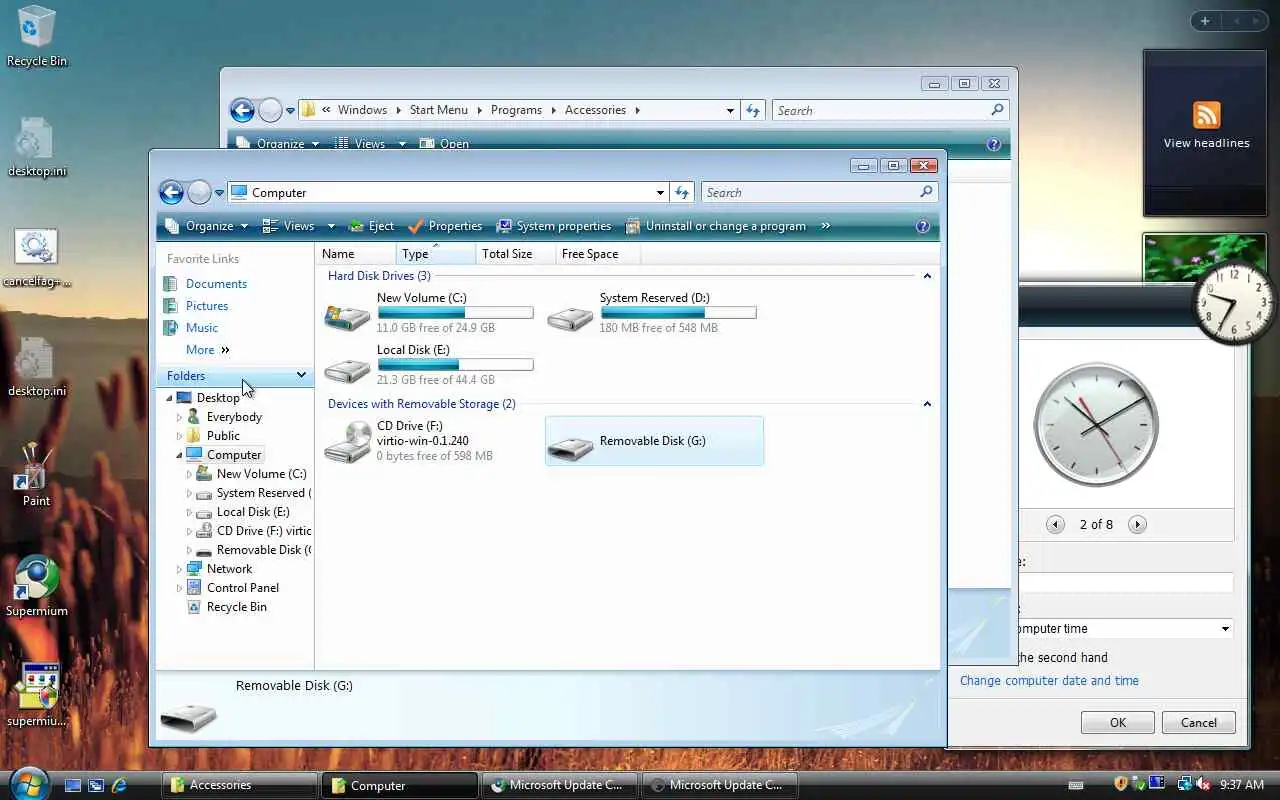
Task: Select Removable Disk (G:) drive icon
Action: (x=570, y=447)
